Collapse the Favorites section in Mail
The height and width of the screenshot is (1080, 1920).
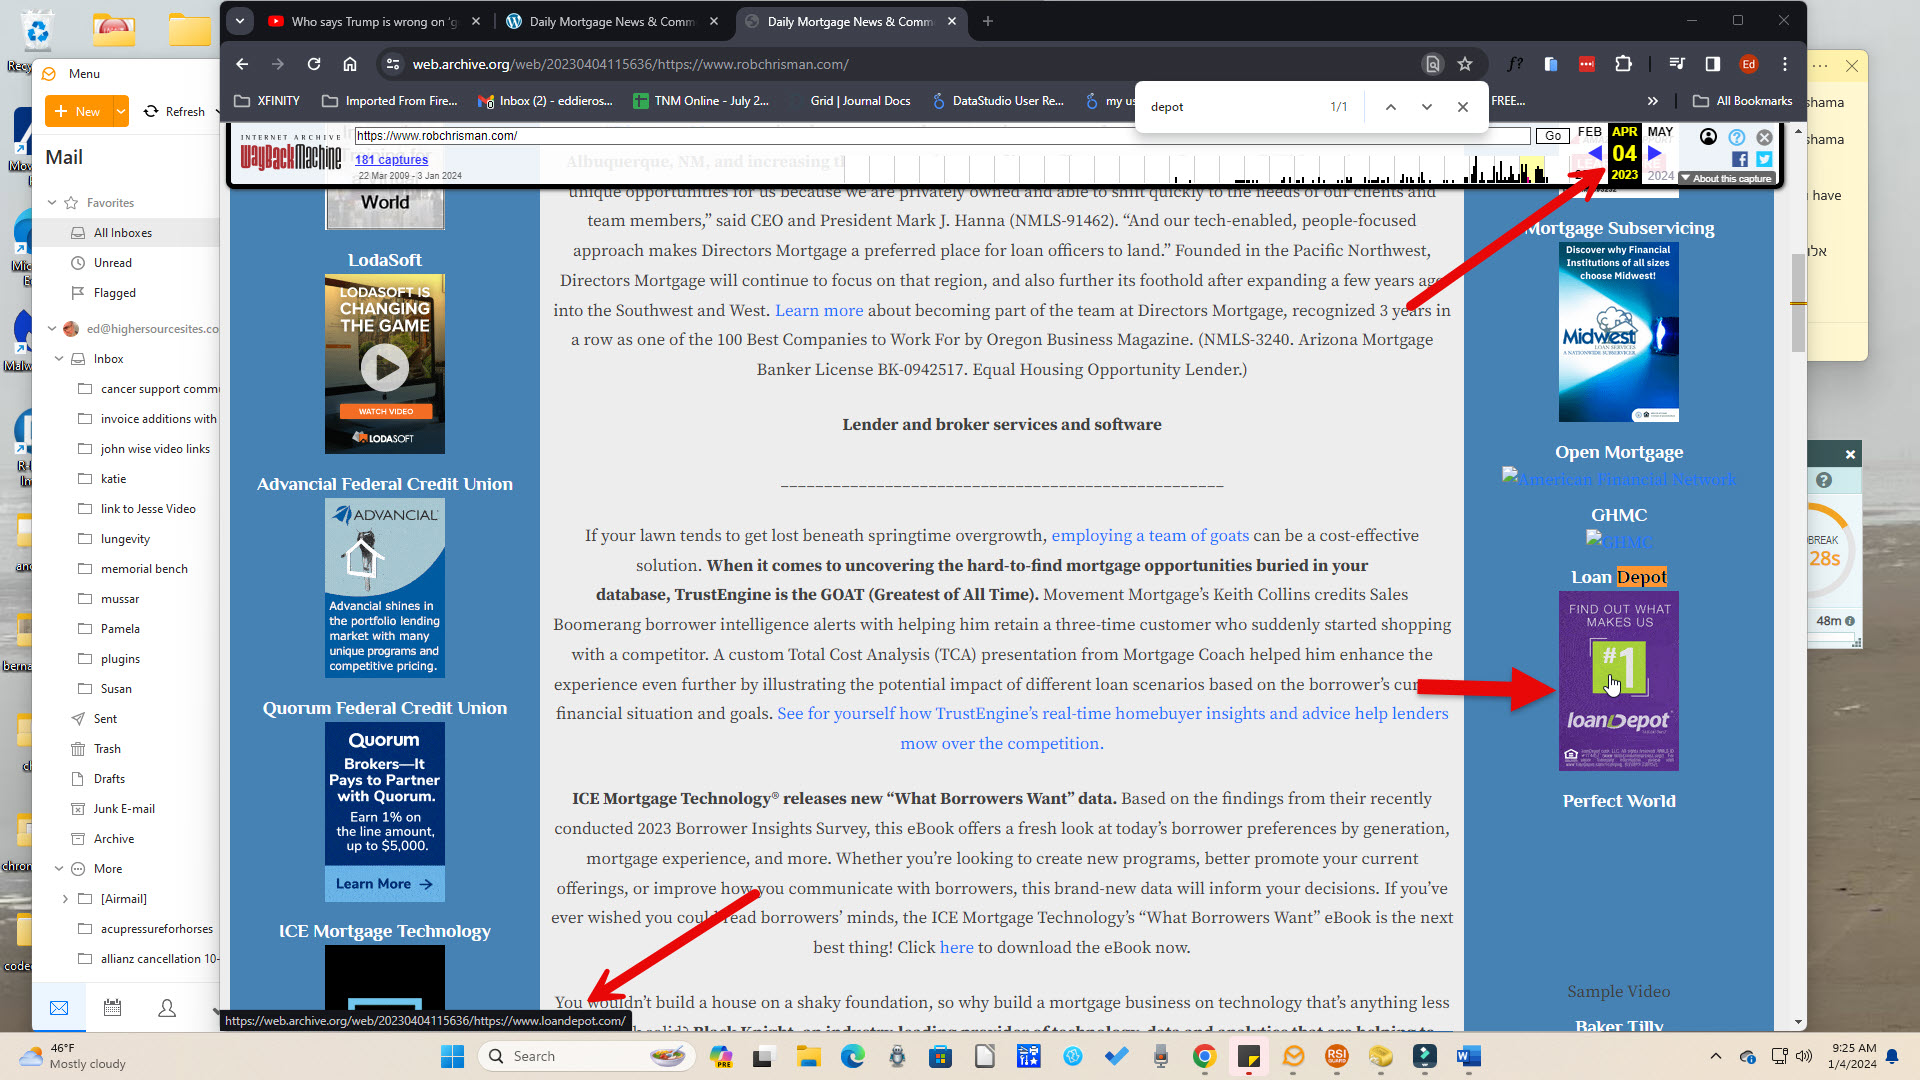(52, 203)
